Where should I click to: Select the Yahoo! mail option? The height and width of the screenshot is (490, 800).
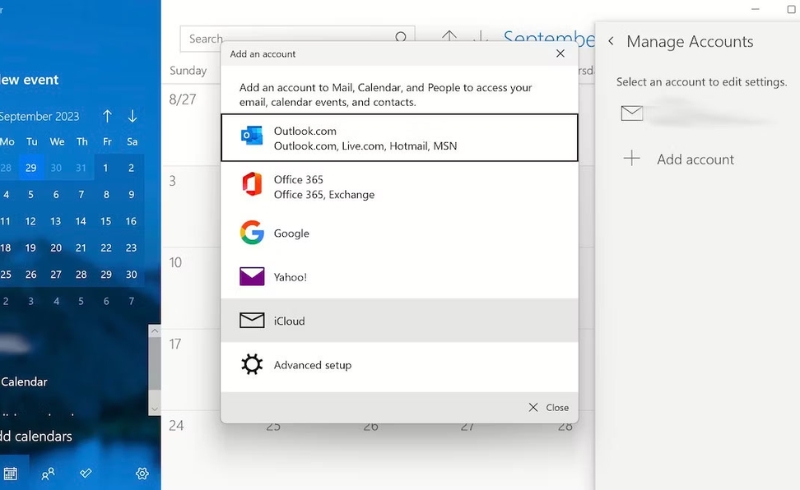point(399,277)
